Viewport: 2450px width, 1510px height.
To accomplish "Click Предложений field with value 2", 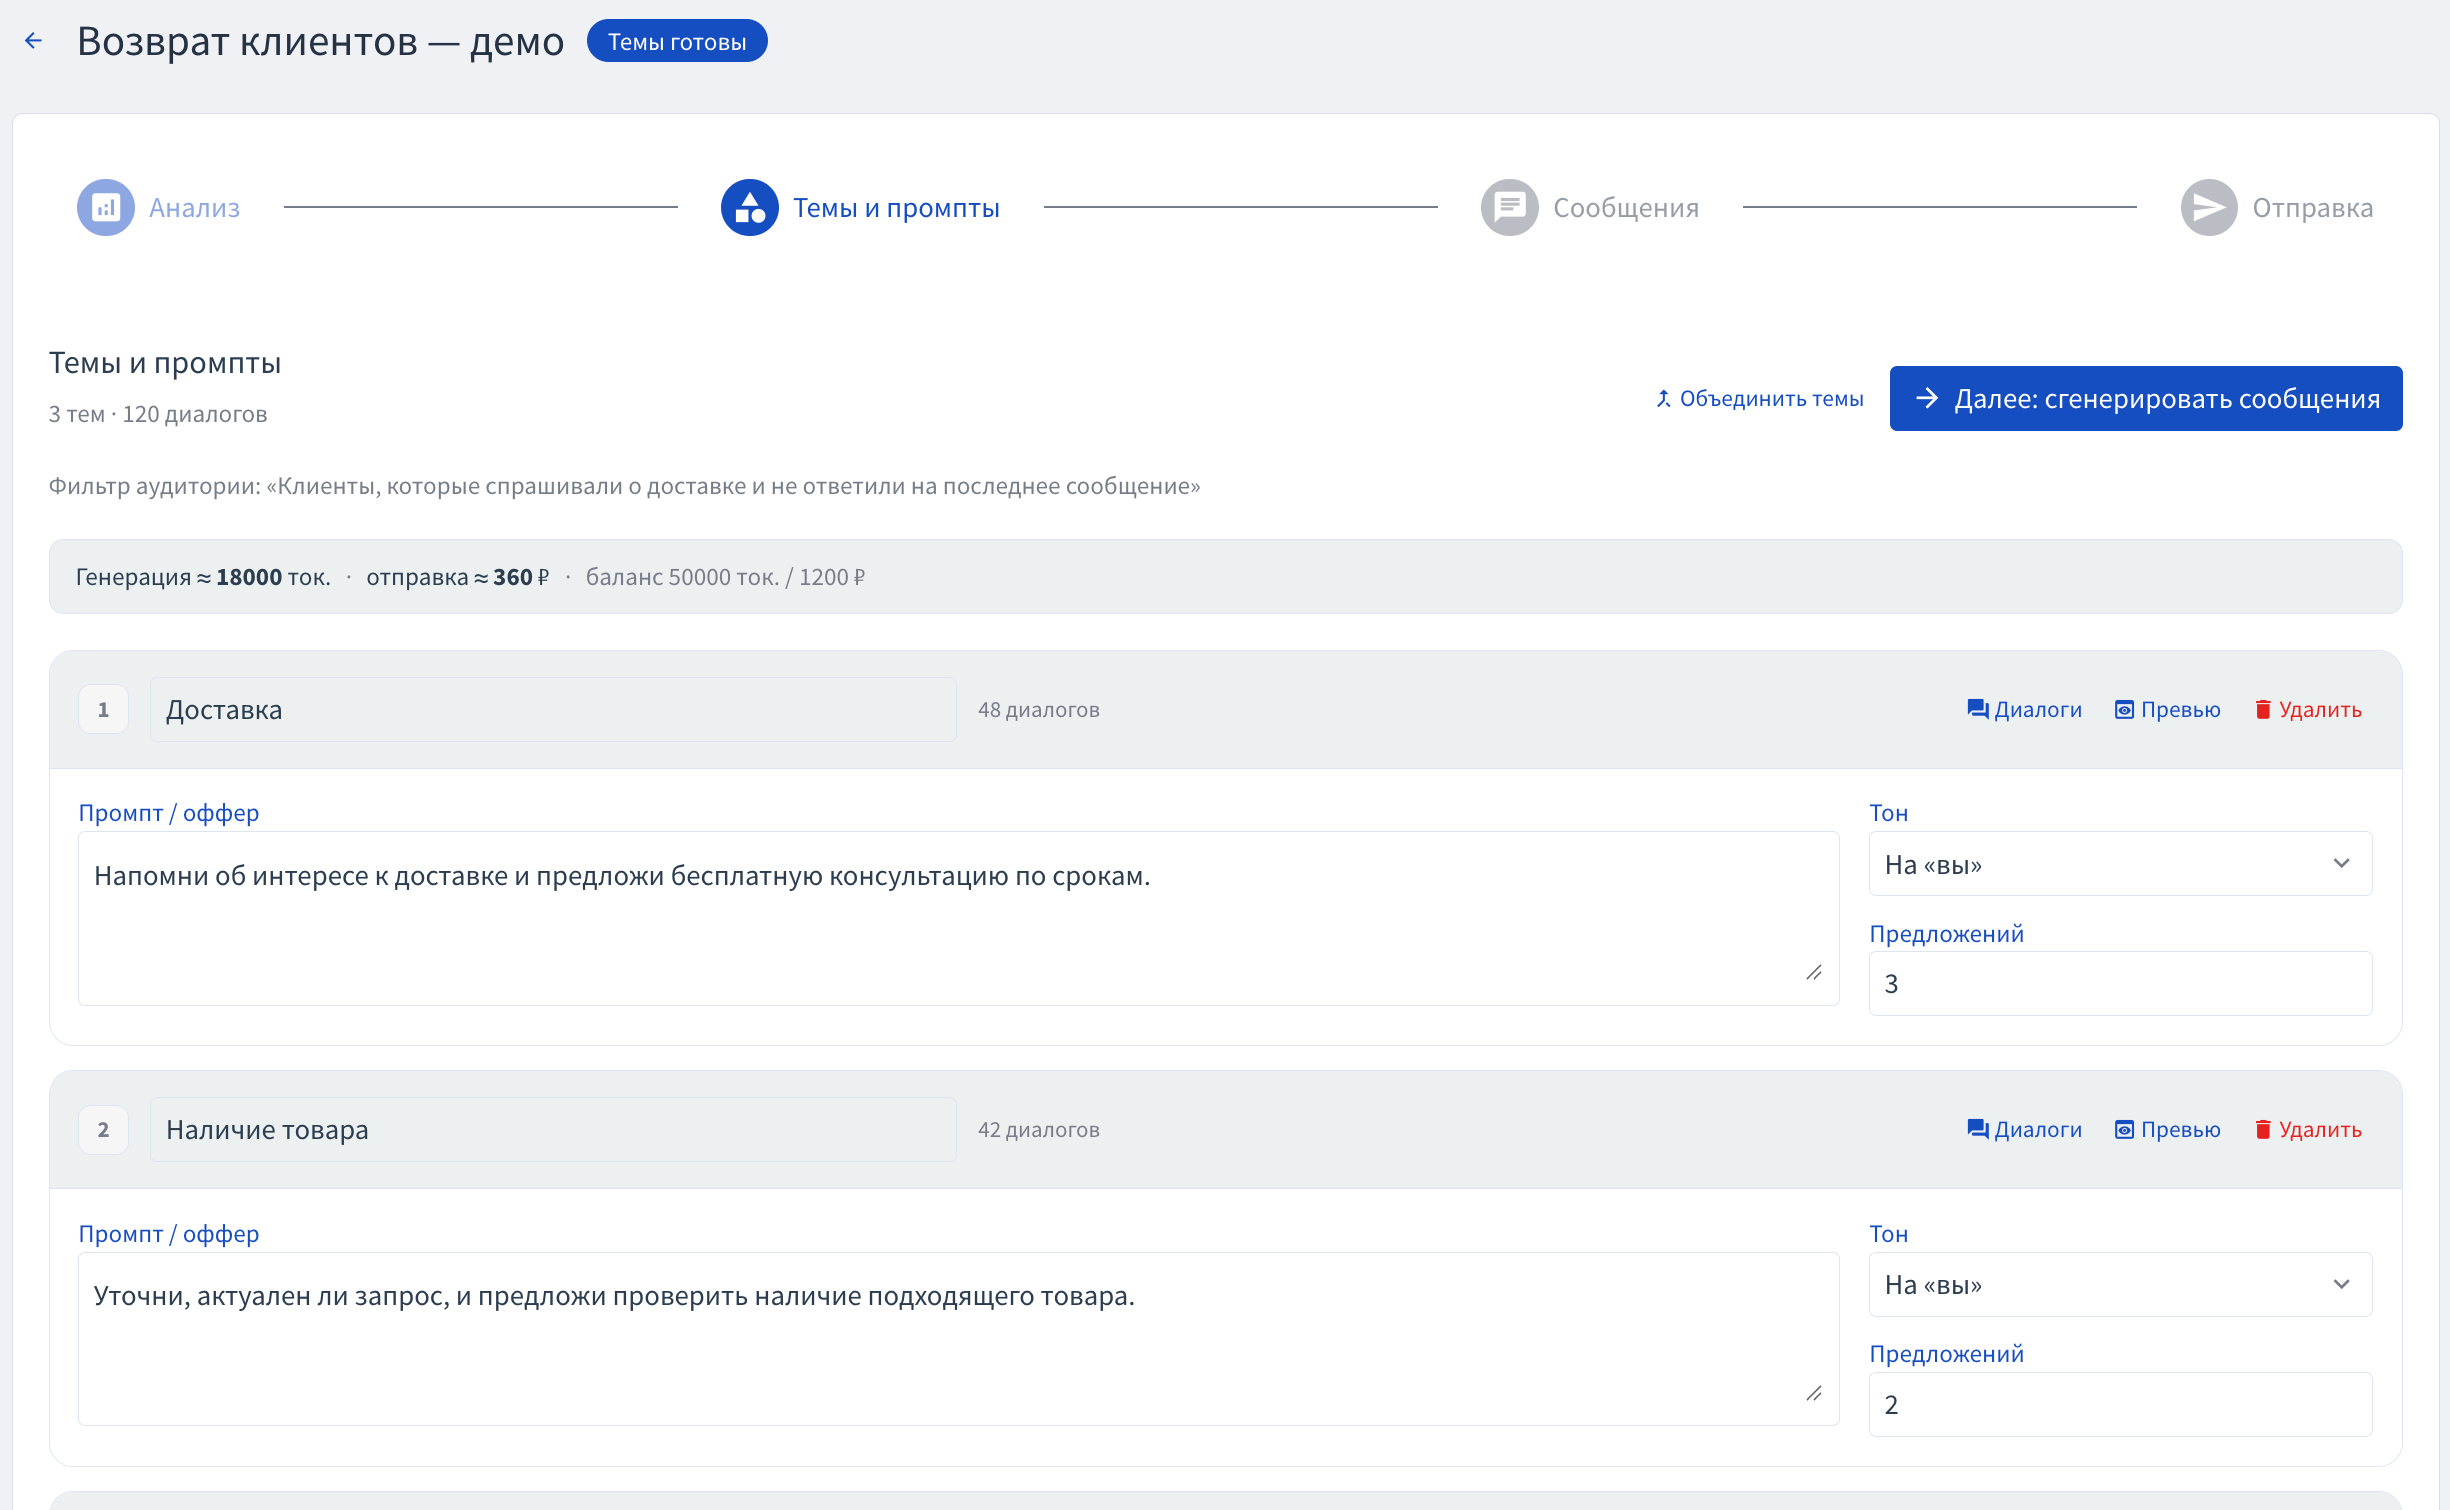I will tap(2120, 1404).
